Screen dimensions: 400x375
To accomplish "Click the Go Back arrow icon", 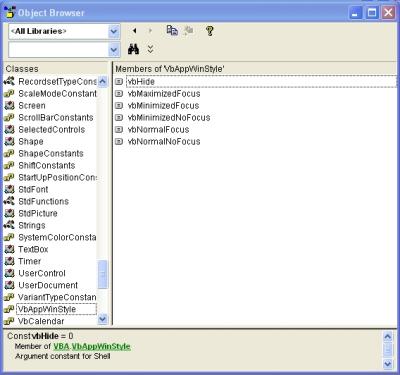I will [134, 31].
